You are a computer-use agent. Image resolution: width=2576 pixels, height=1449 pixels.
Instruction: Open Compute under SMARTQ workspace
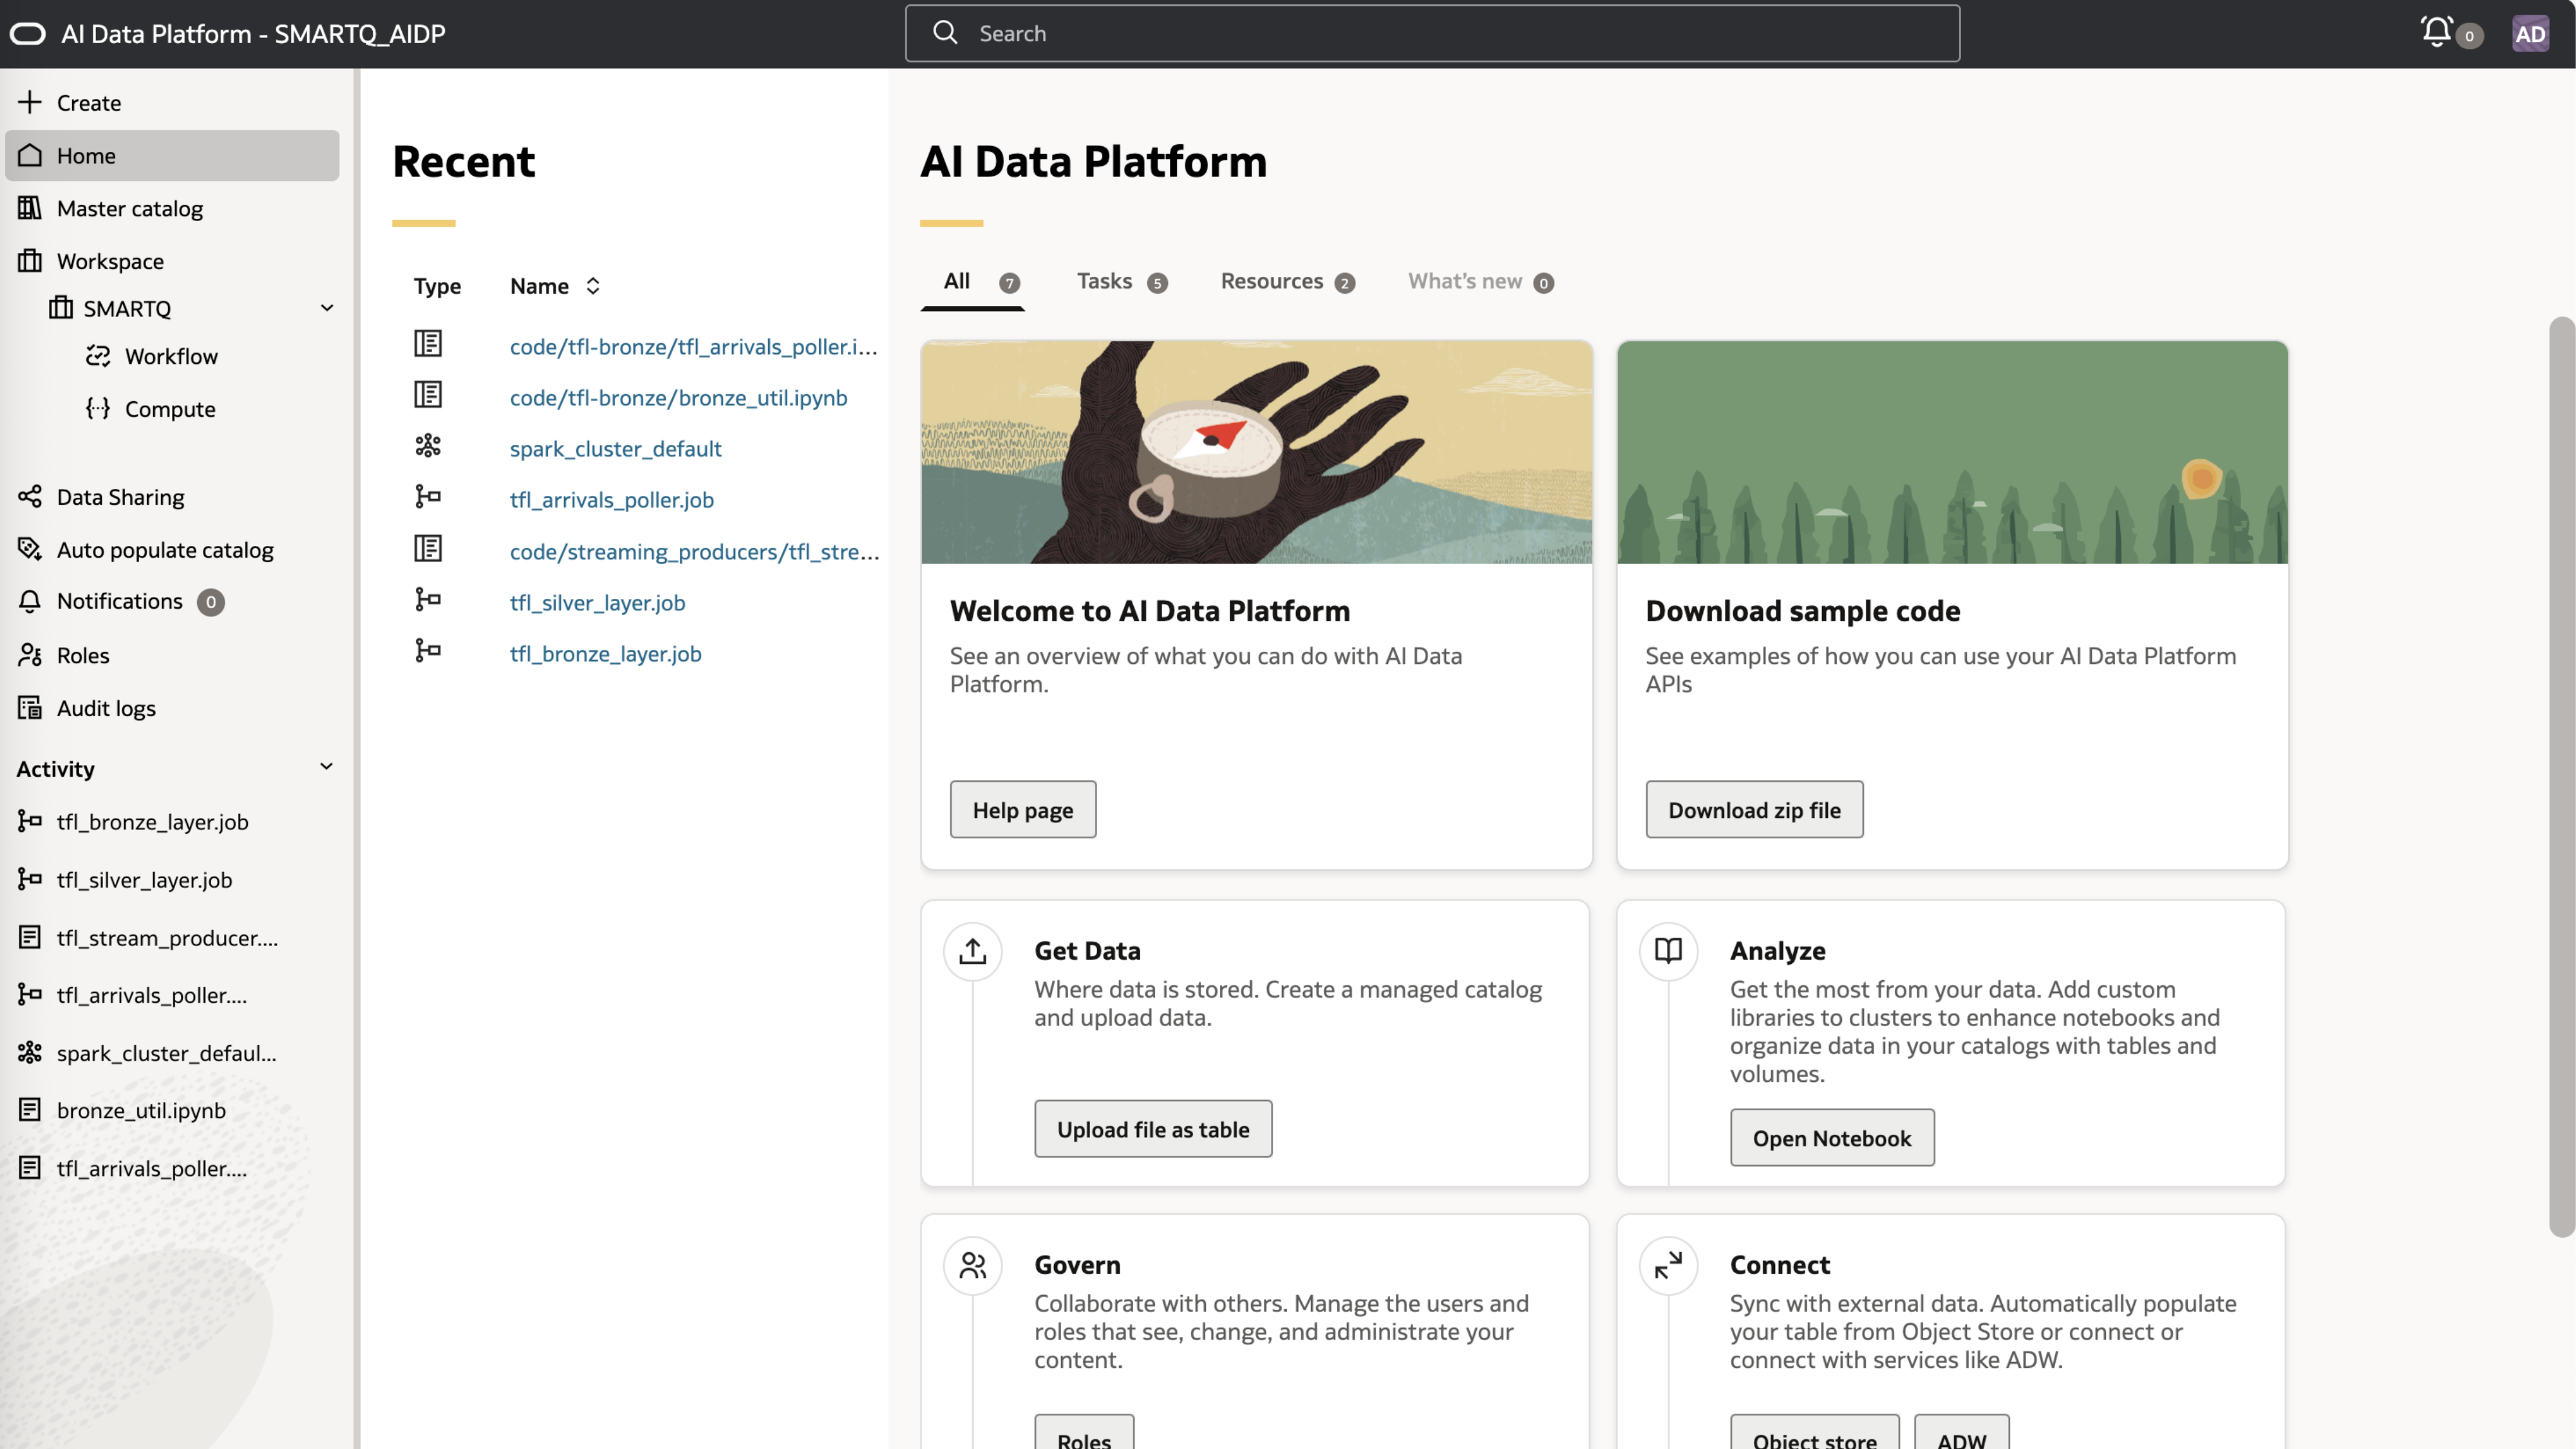[x=170, y=408]
